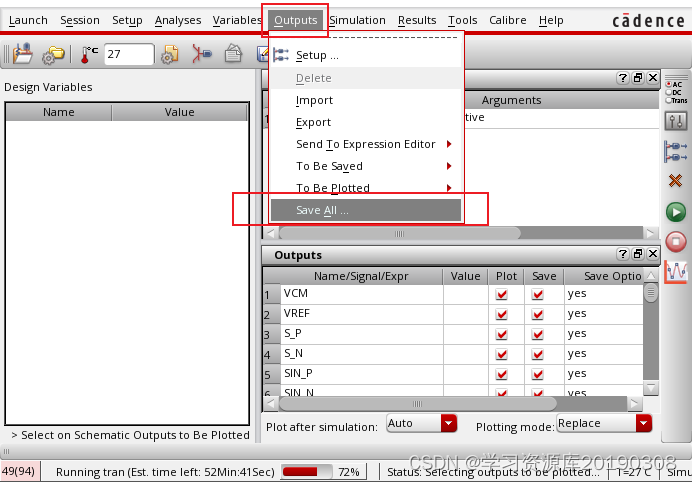Click the thermometer temperature icon
692x482 pixels.
click(90, 54)
